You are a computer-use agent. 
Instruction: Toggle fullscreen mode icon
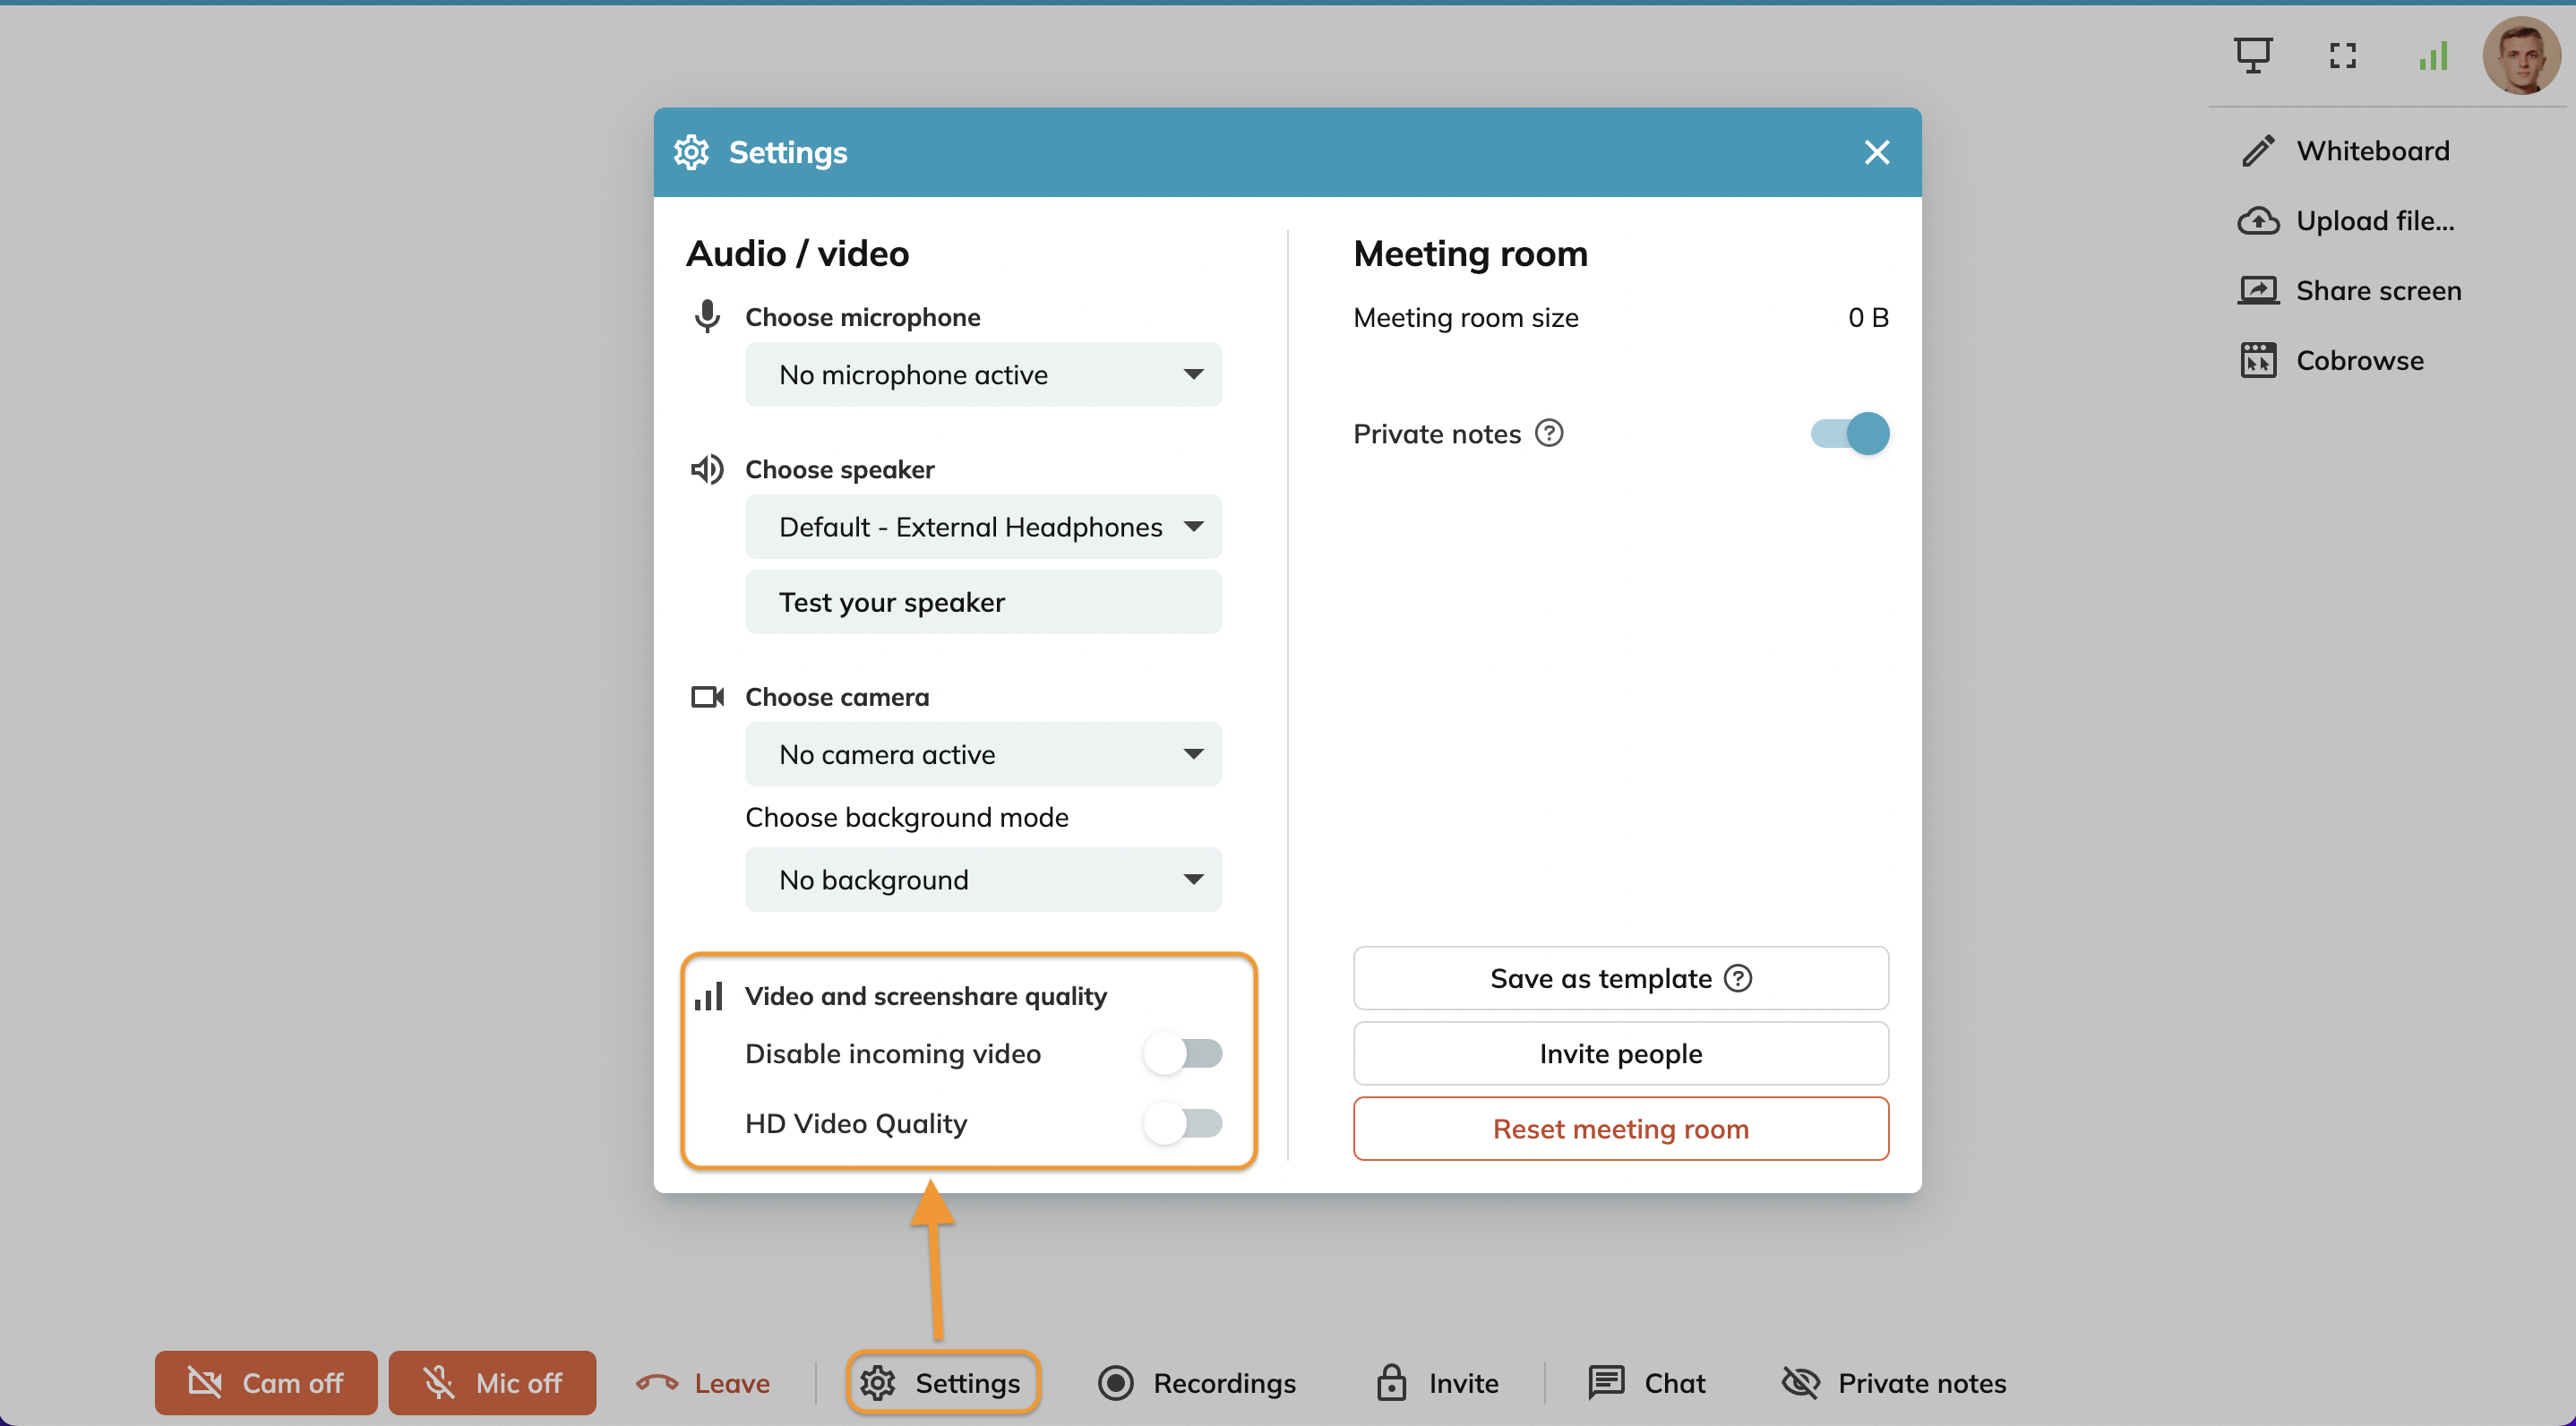point(2342,55)
